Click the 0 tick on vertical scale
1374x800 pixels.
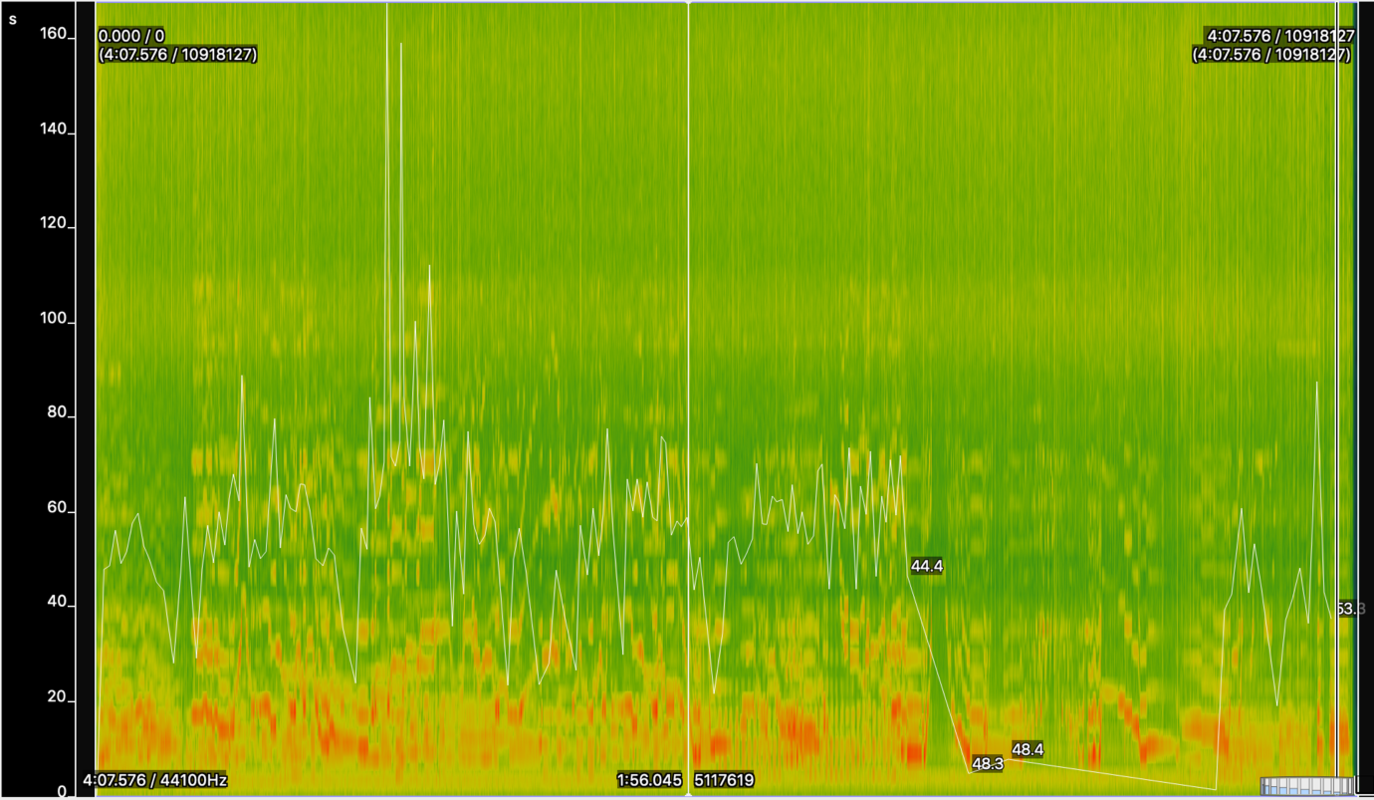pos(60,792)
